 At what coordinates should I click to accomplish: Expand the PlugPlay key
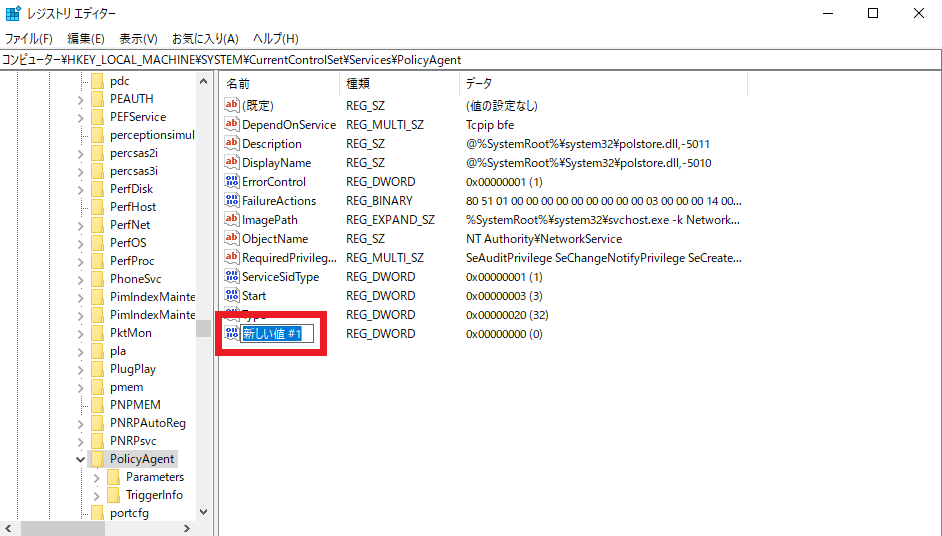81,370
